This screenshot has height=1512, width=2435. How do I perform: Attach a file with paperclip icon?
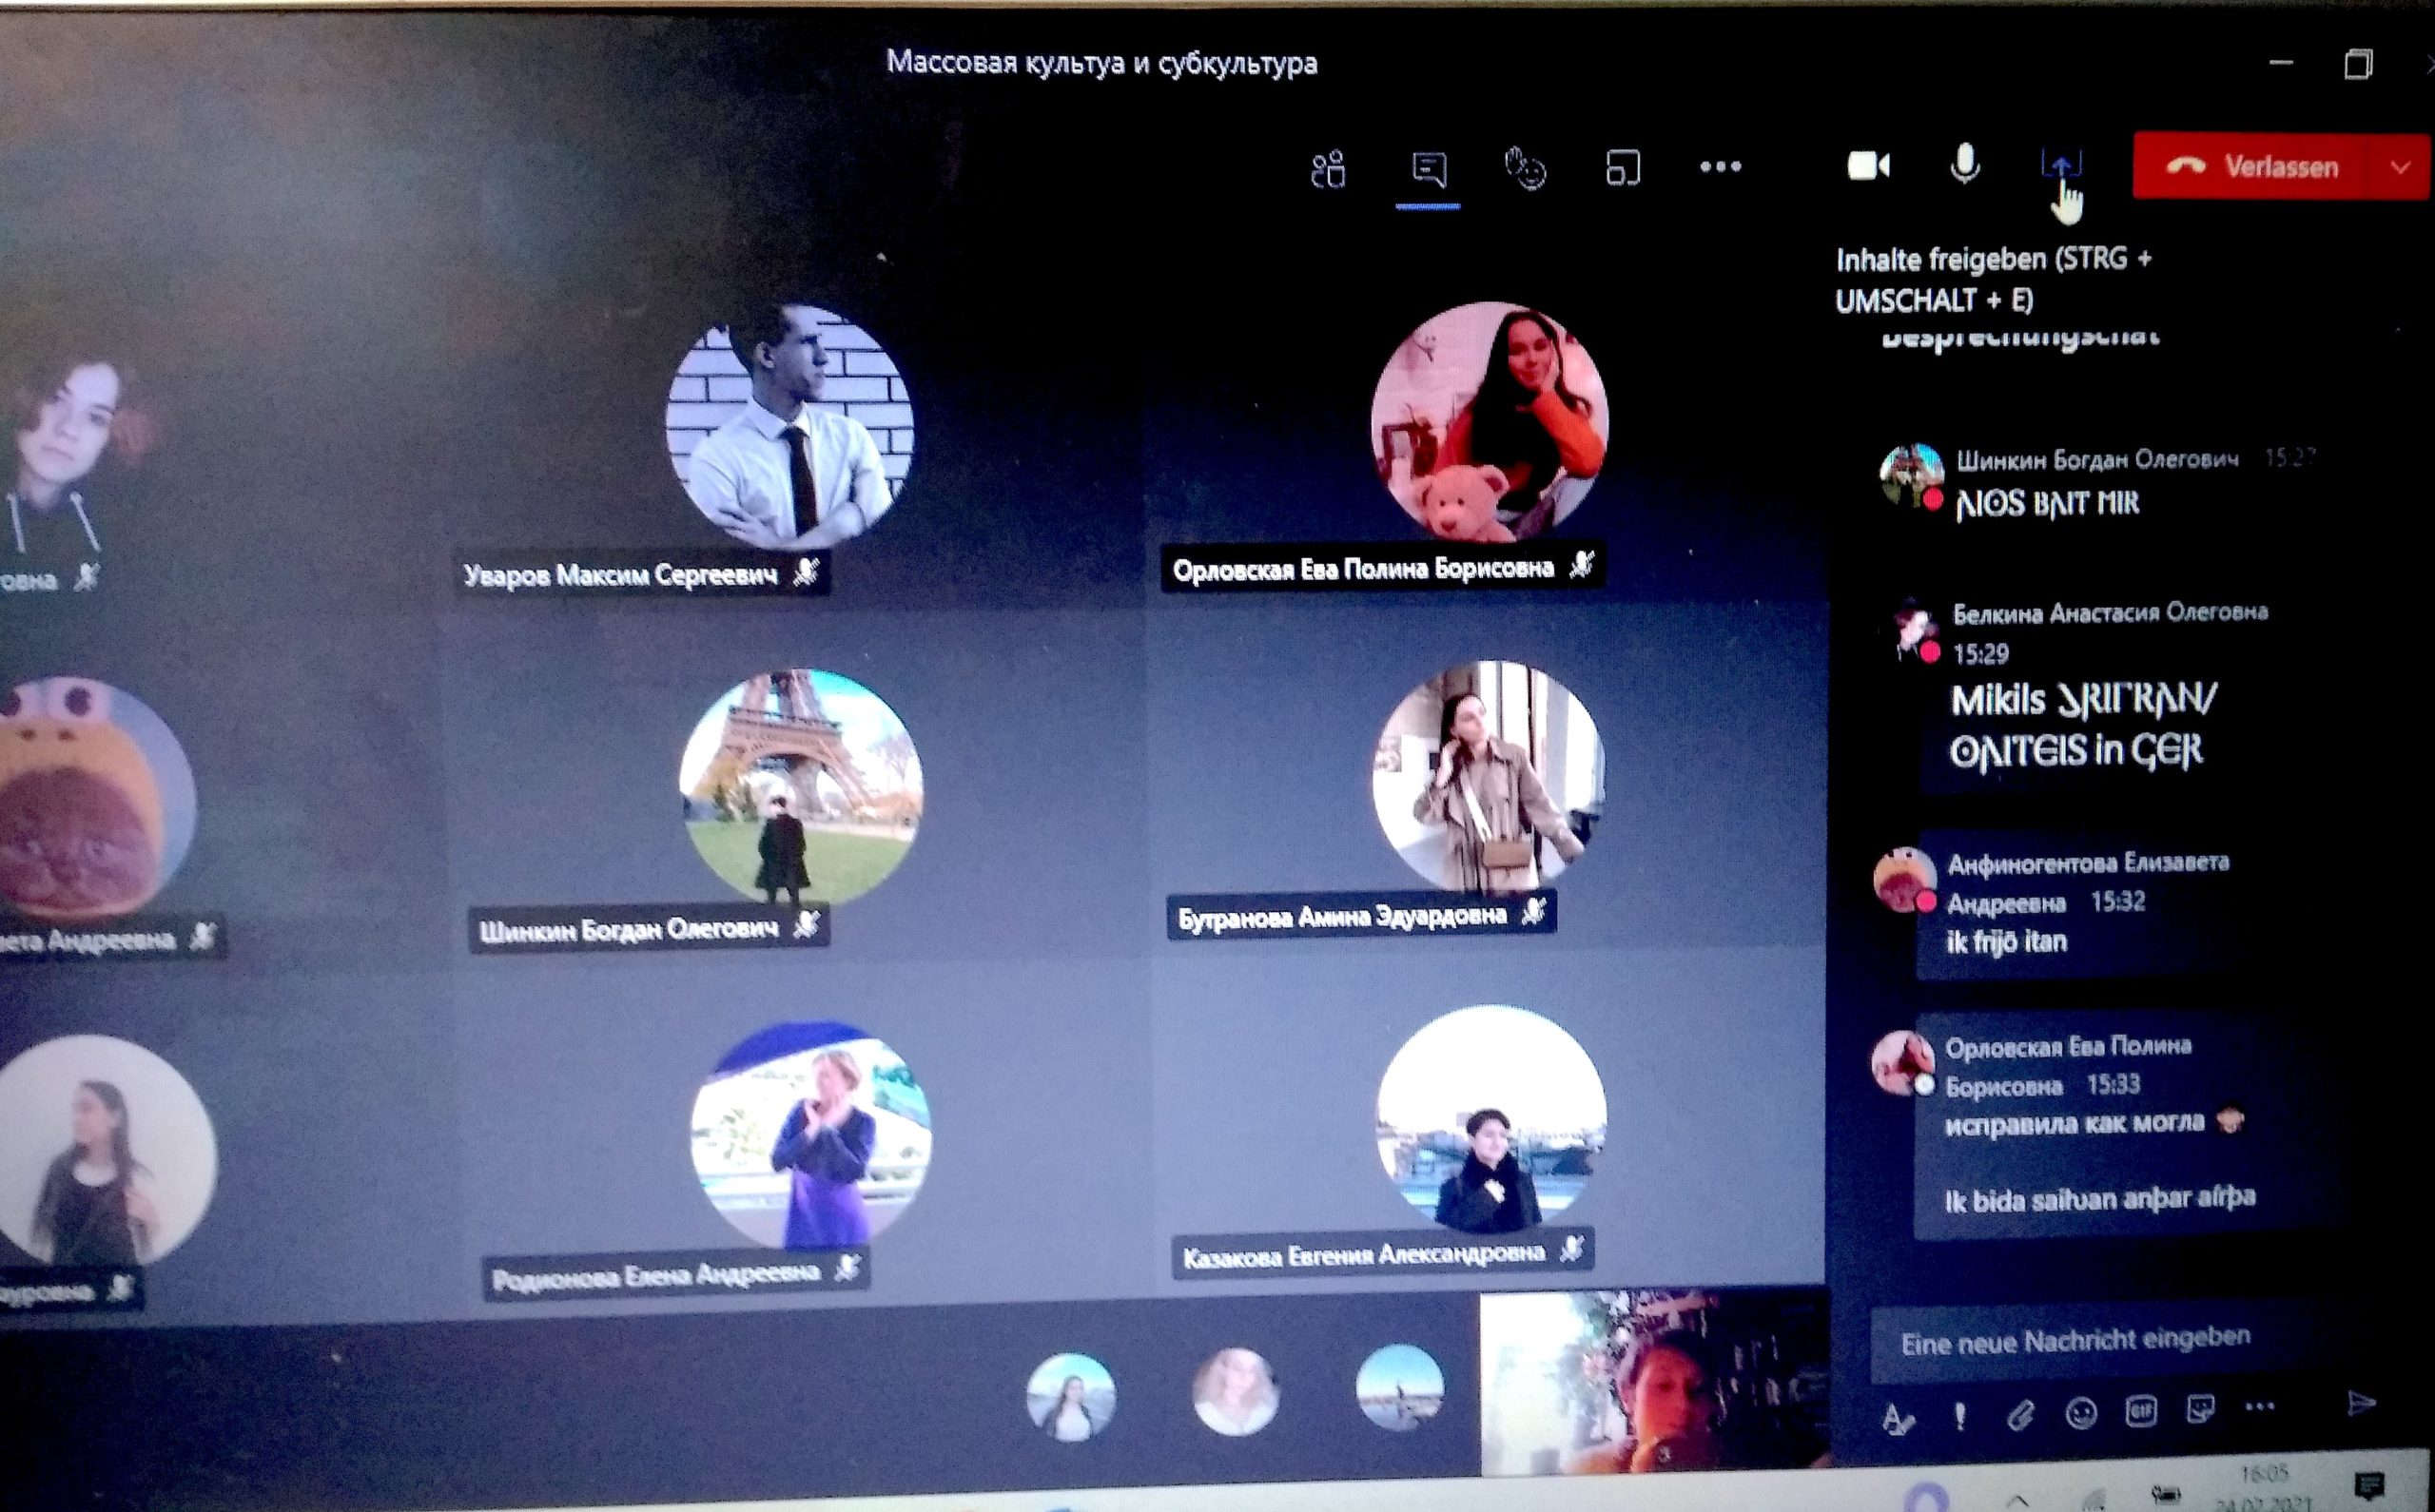click(x=2020, y=1415)
